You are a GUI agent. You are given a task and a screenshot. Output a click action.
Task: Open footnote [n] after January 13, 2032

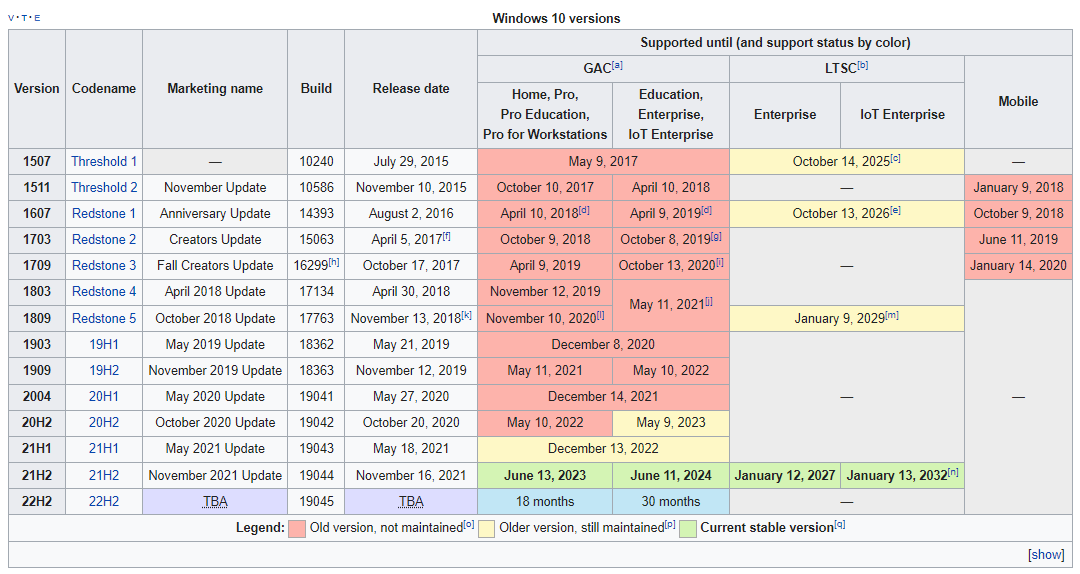[x=953, y=473]
